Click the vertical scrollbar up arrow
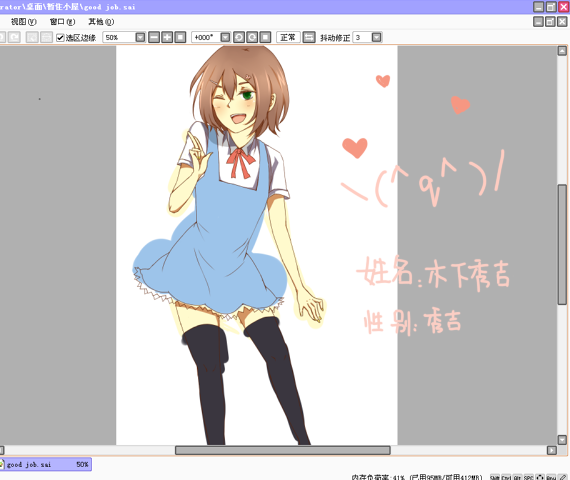The image size is (570, 480). click(x=562, y=51)
